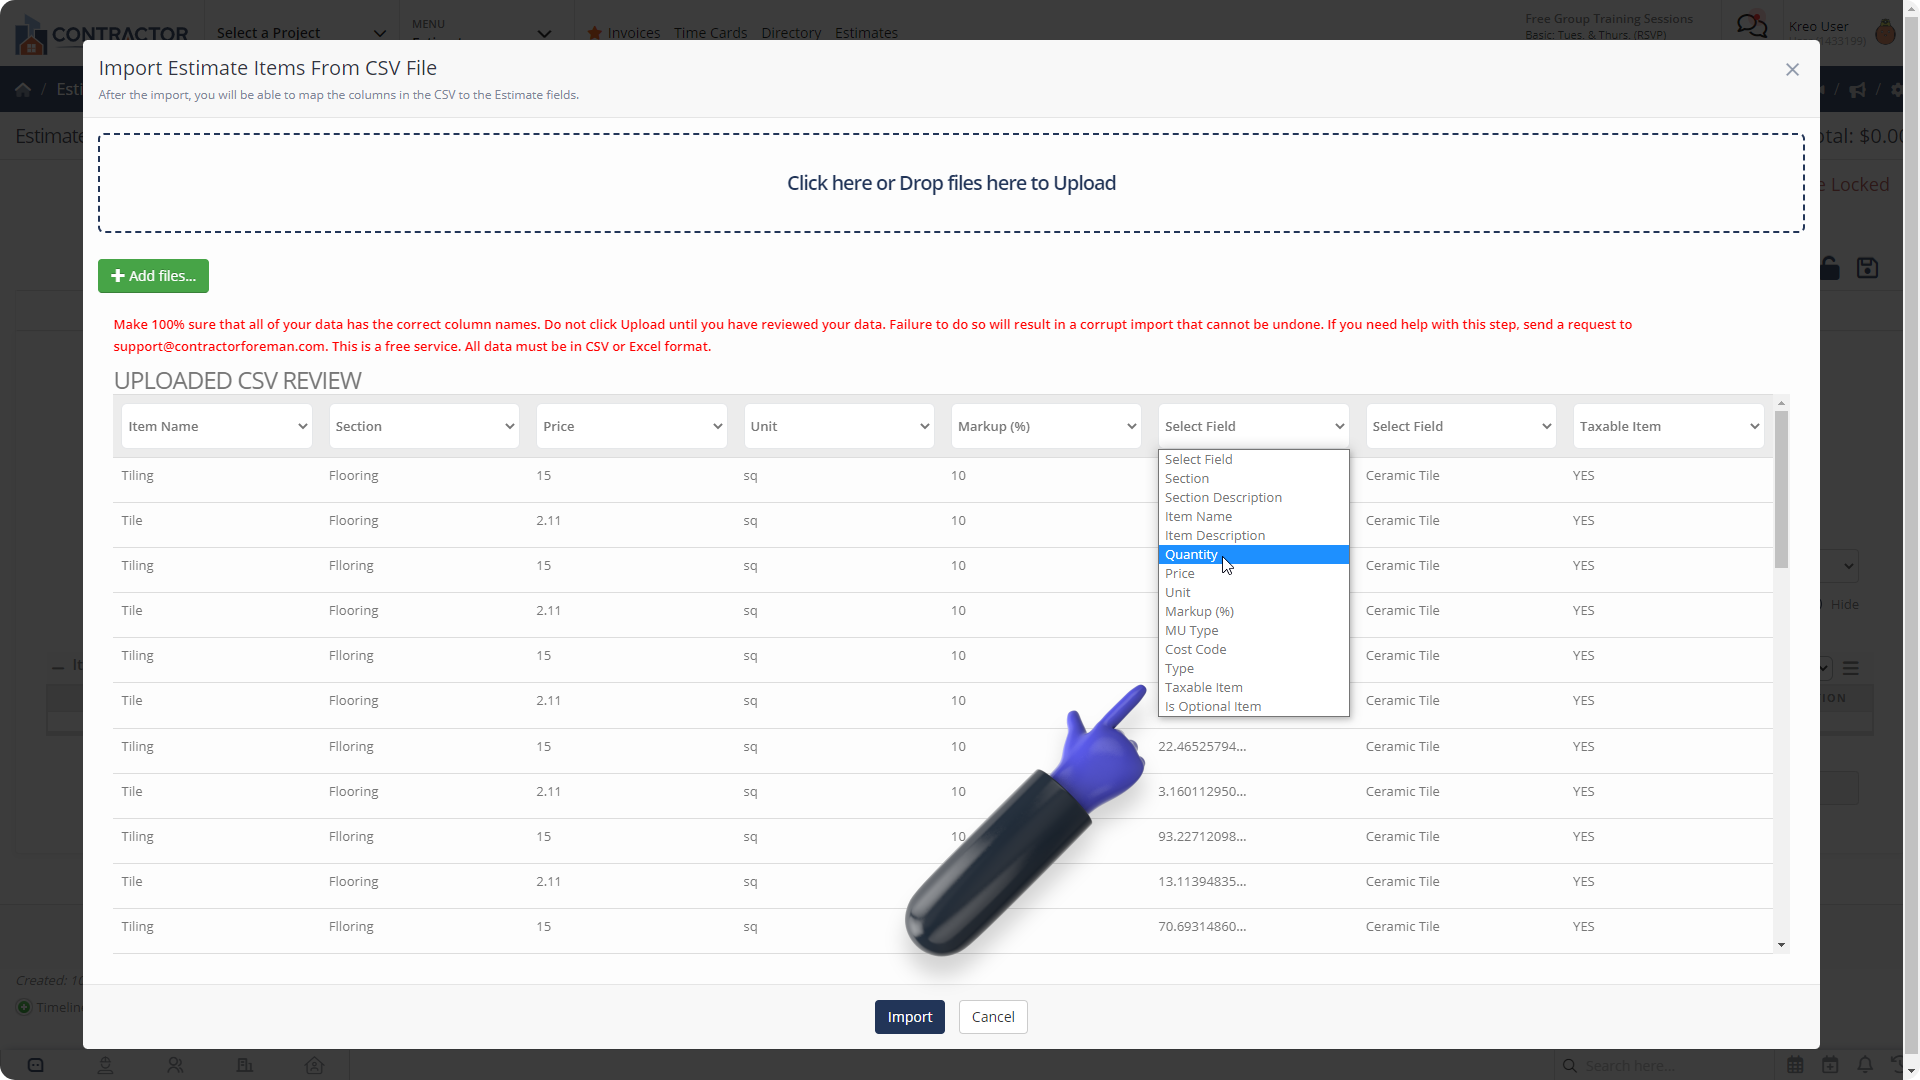Choose Is Optional Item in the list
This screenshot has height=1080, width=1920.
coord(1254,706)
